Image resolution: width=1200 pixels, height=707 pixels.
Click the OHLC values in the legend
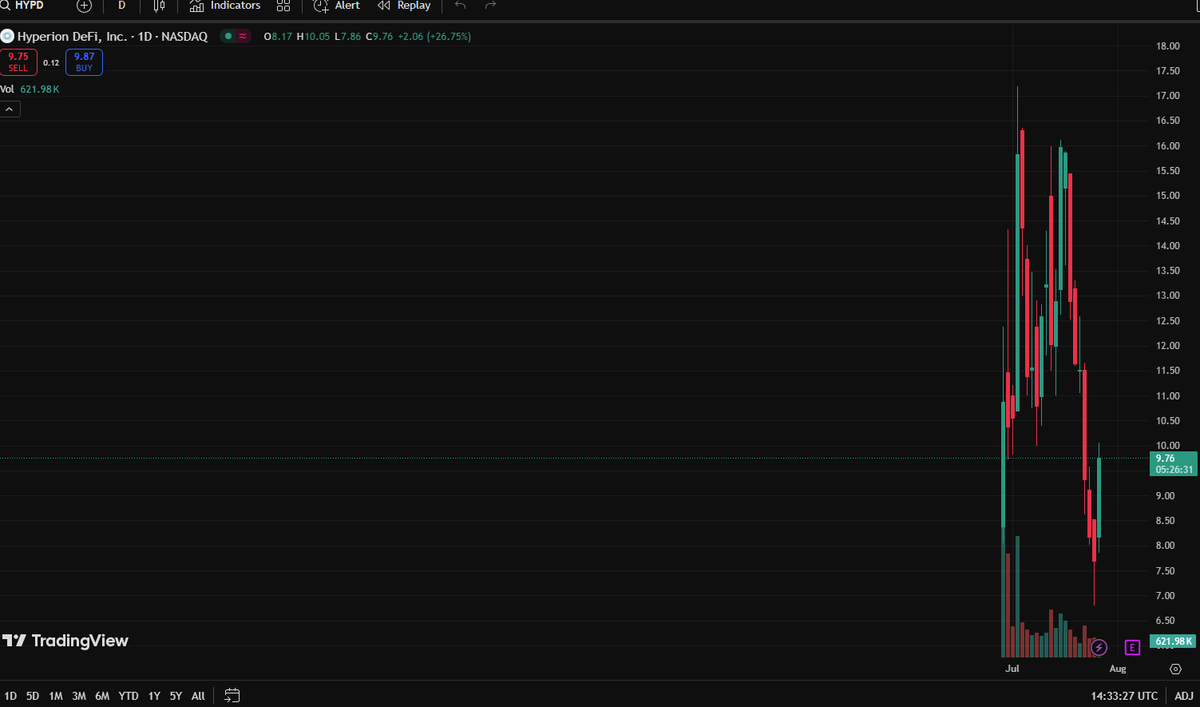[x=367, y=36]
